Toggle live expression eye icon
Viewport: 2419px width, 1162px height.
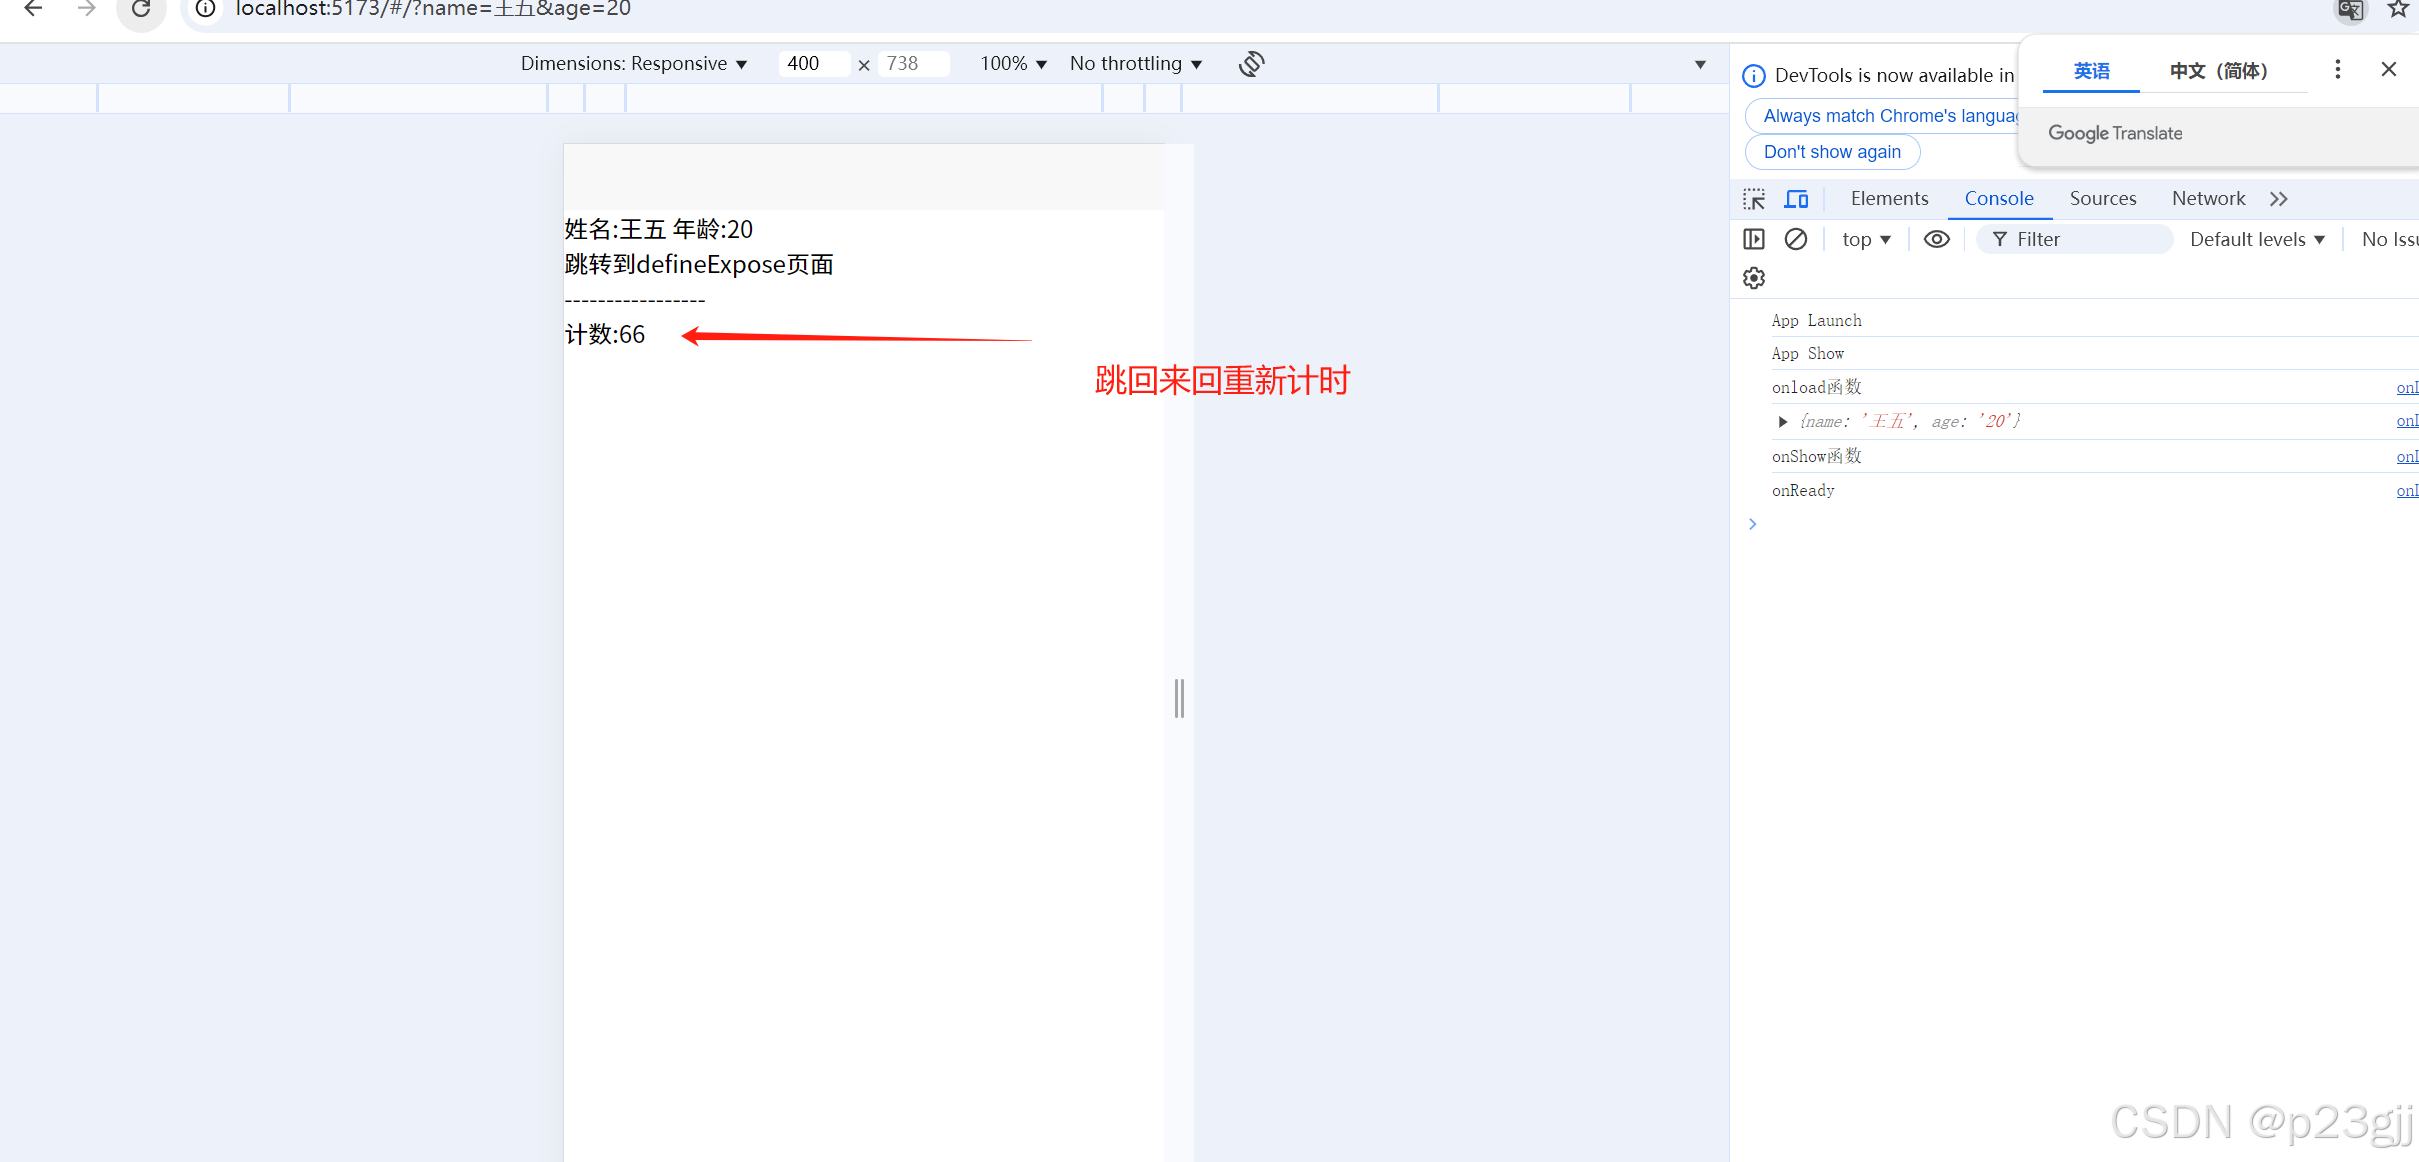[1936, 239]
